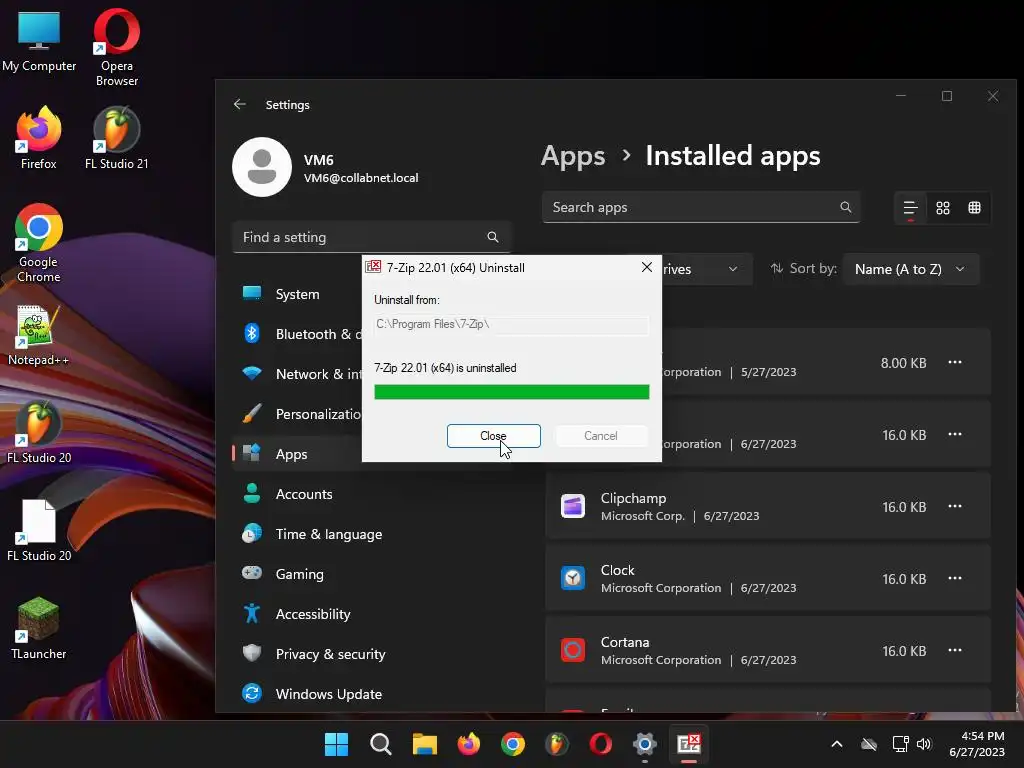Click the 7-Zip uninstaller taskbar icon
1024x768 pixels.
point(688,744)
